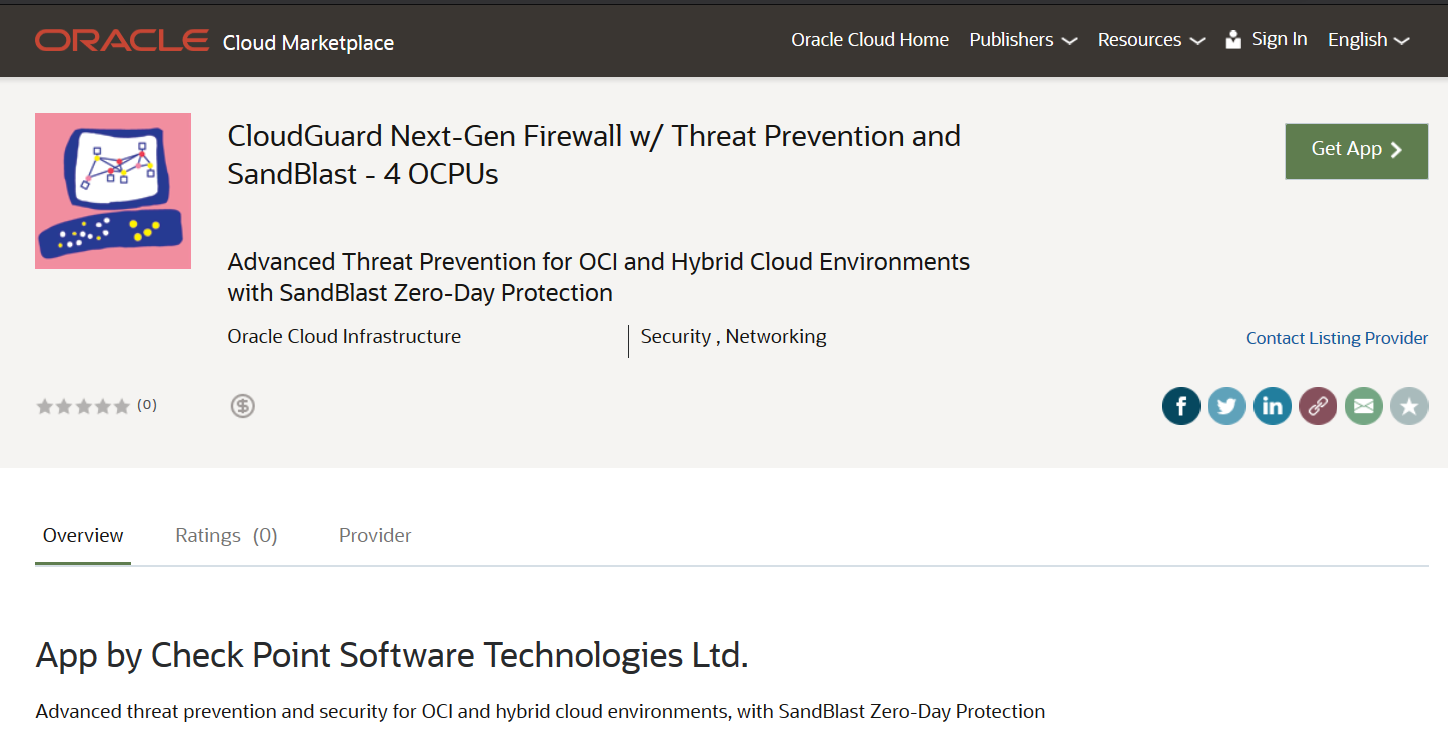
Task: Click the Sign In link
Action: [x=1279, y=40]
